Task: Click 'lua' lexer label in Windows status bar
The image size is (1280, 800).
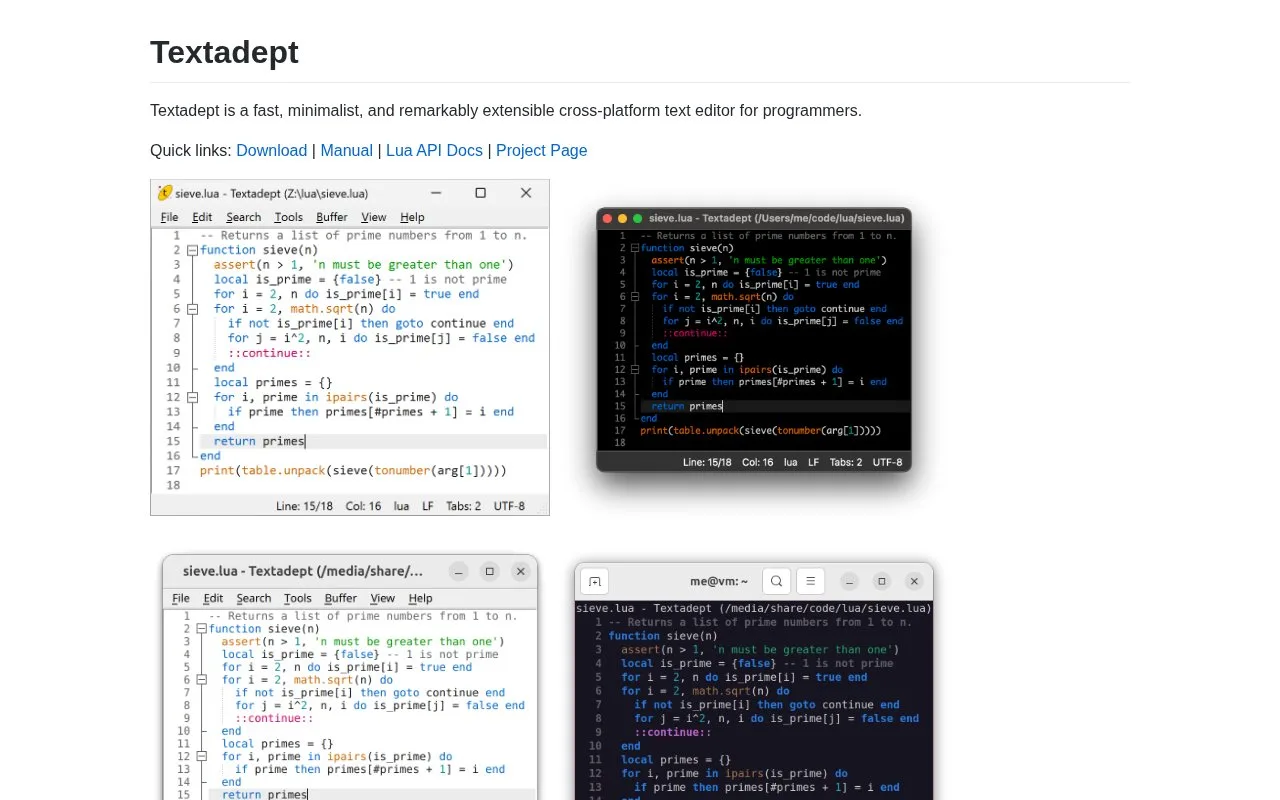Action: (x=401, y=506)
